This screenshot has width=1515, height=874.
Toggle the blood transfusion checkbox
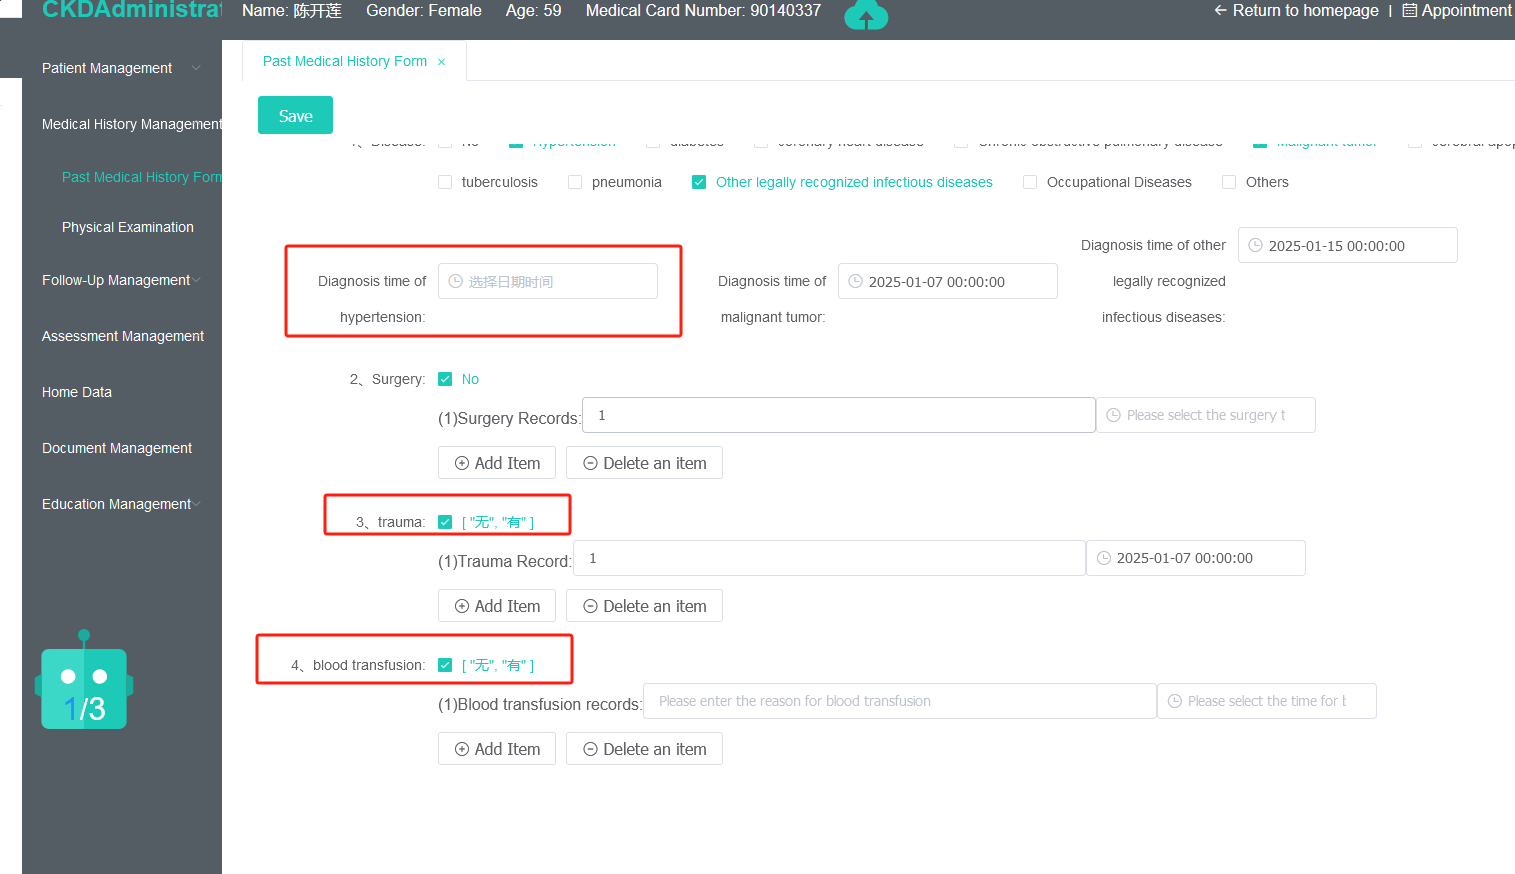[445, 665]
